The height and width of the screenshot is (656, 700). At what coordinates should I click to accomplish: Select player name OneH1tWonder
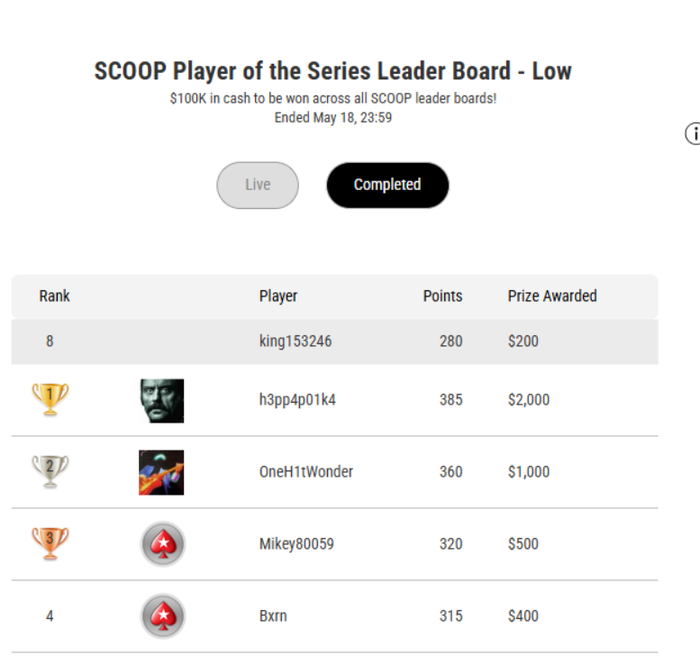click(306, 472)
